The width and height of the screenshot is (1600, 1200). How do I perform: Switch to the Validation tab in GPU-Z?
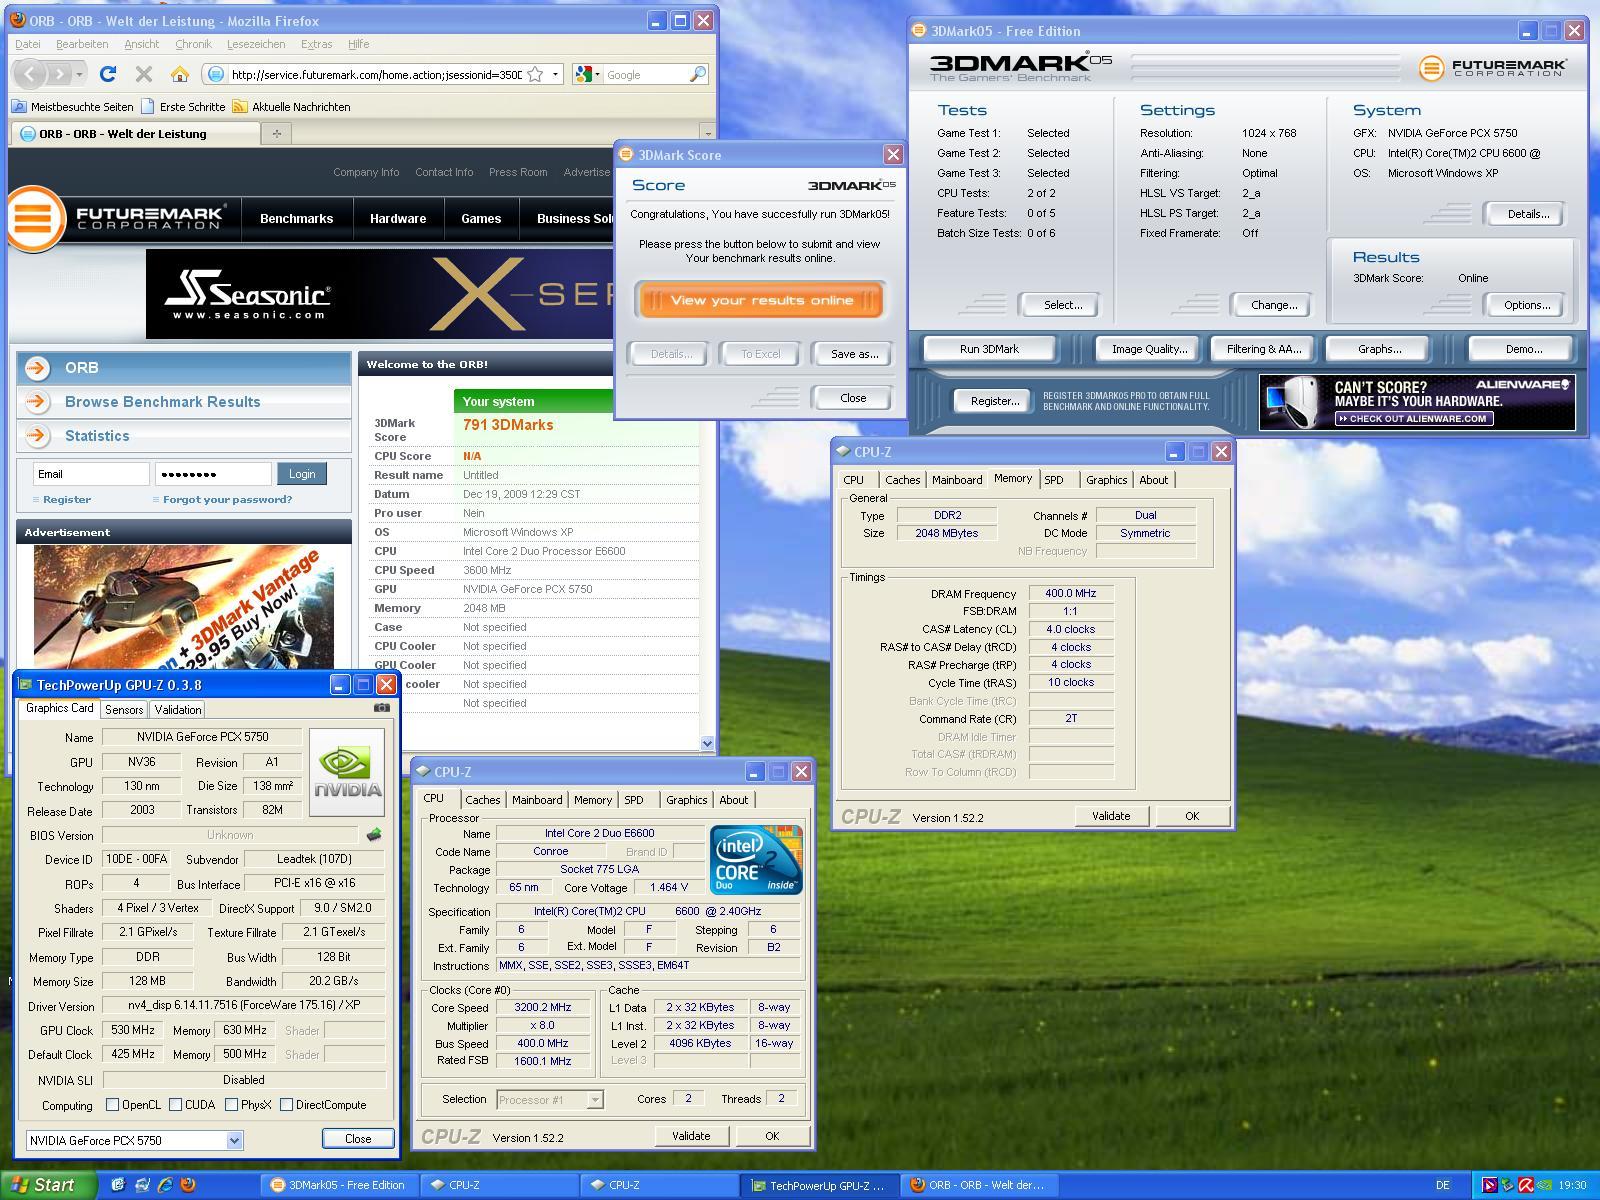(178, 709)
